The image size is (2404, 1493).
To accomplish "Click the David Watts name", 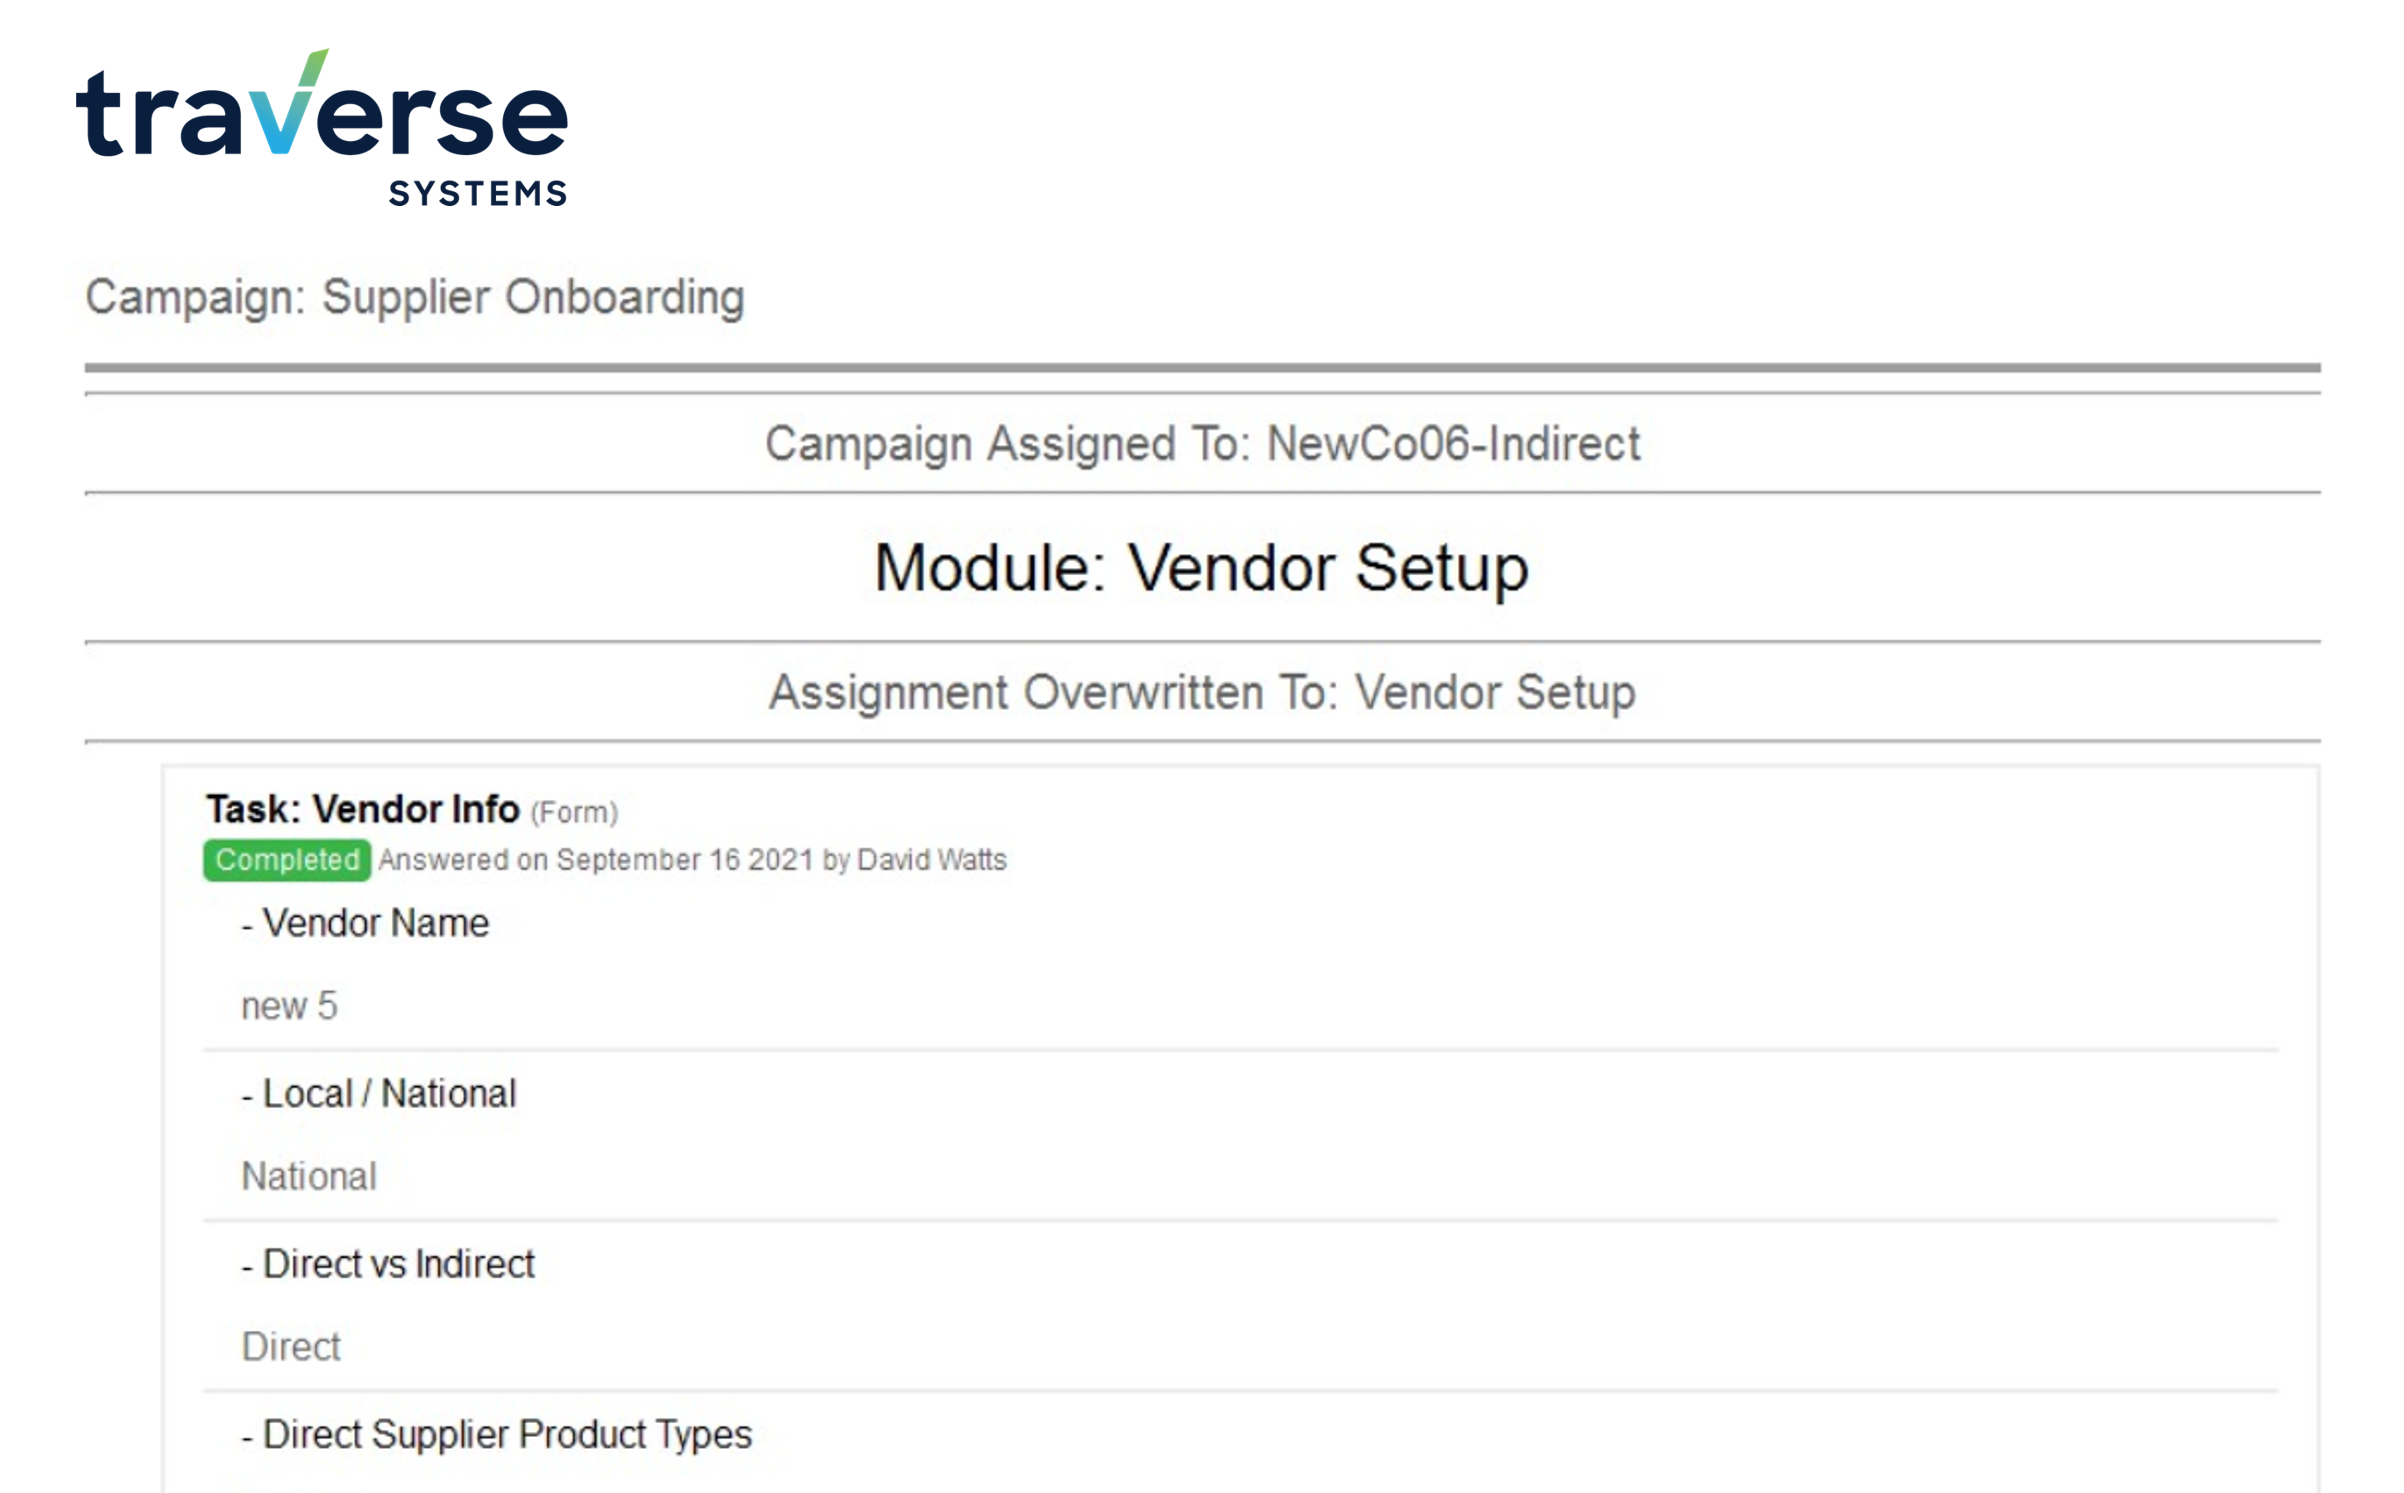I will [931, 860].
